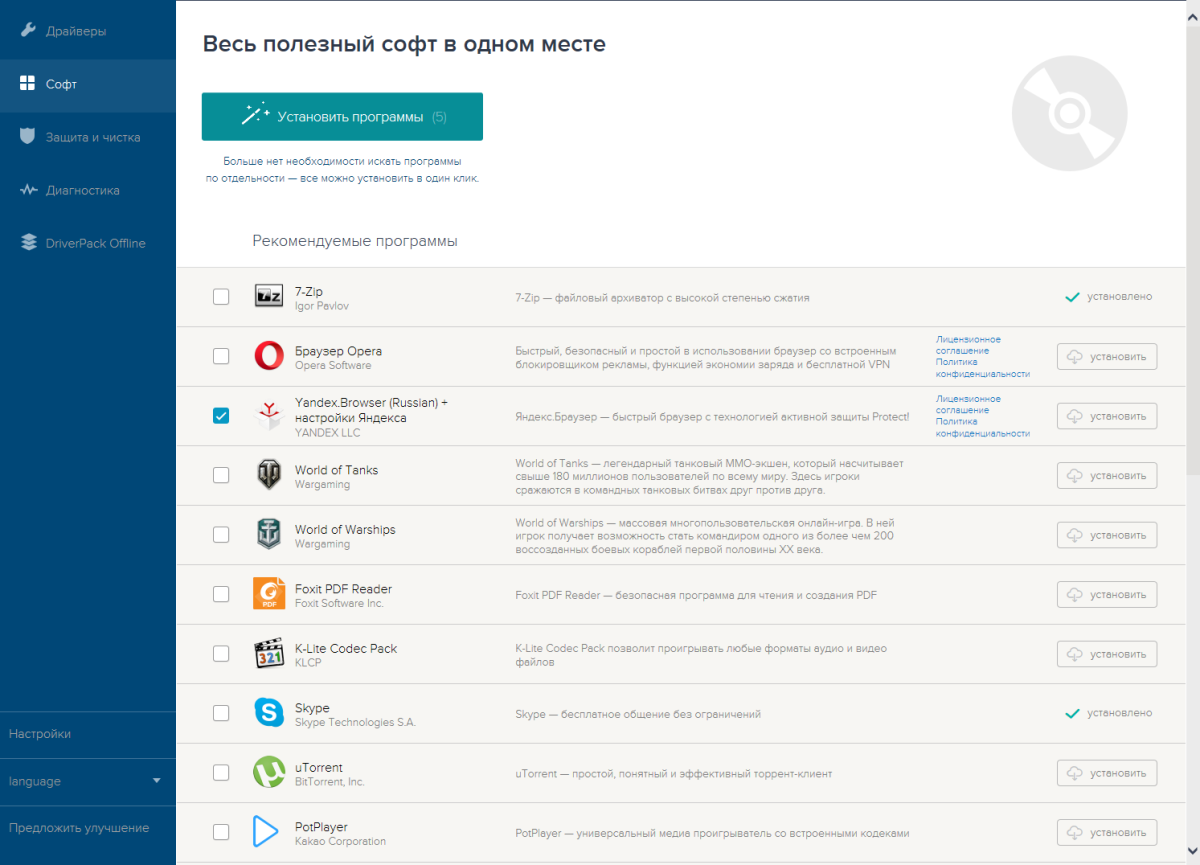Click the Kakao Corporation publisher text
The width and height of the screenshot is (1200, 865).
coord(340,841)
